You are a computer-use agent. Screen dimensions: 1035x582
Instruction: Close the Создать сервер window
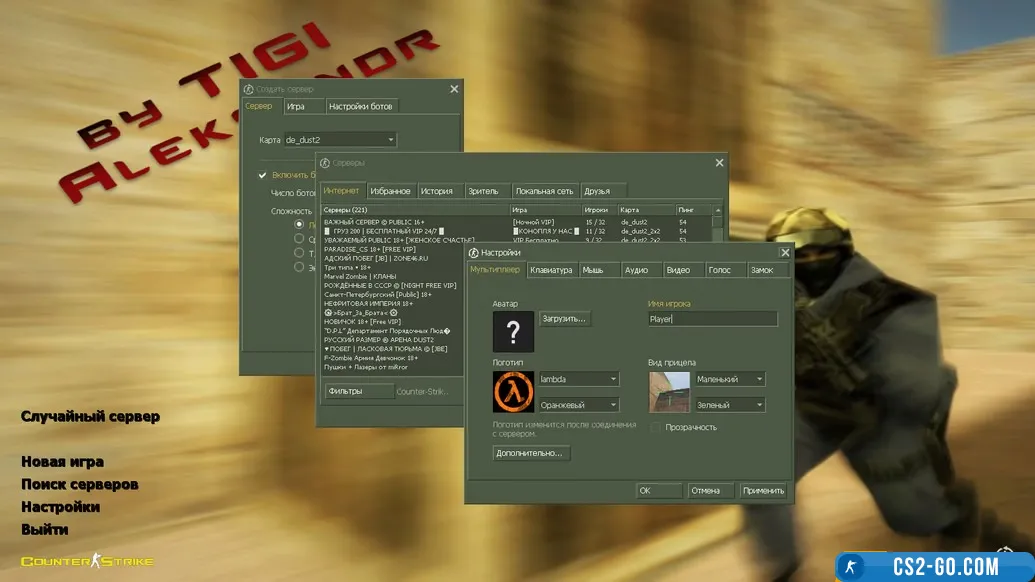[454, 89]
